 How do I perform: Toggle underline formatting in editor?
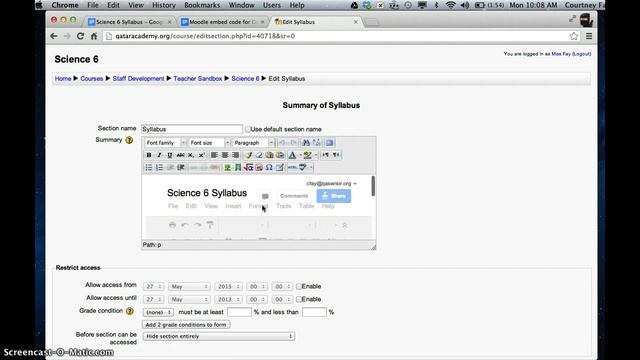[170, 155]
